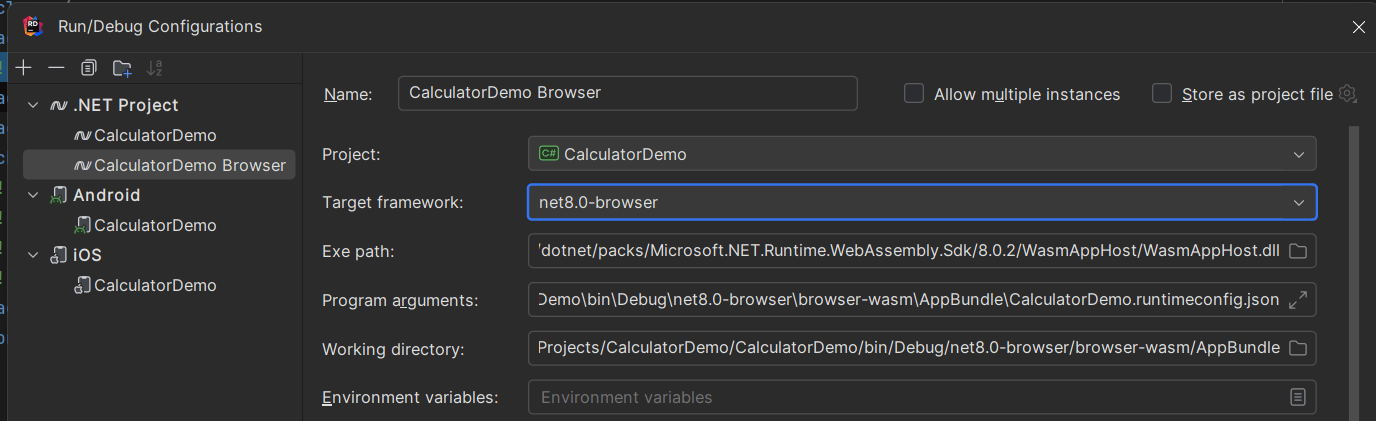This screenshot has width=1376, height=421.
Task: Select CalculatorDemo under Android
Action: point(155,225)
